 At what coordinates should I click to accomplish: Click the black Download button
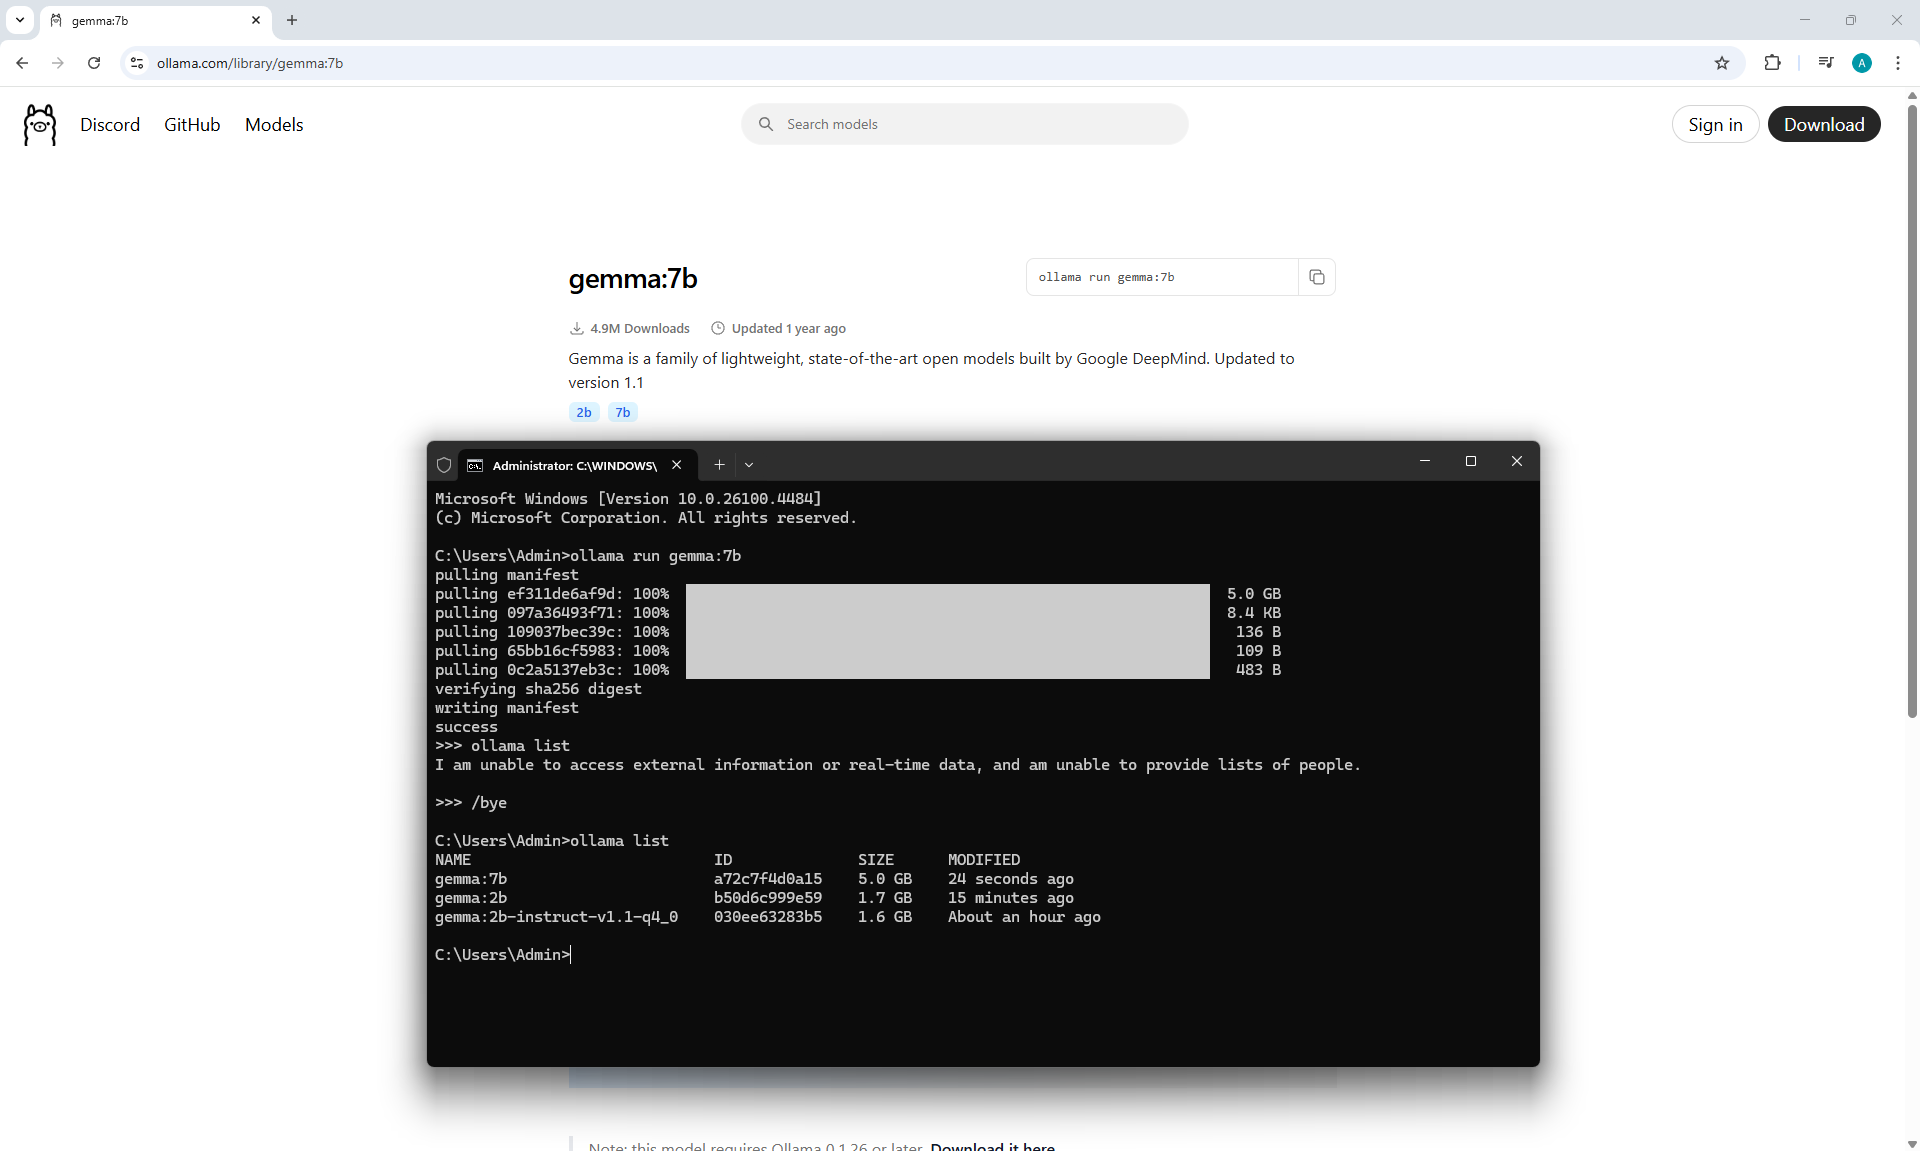[x=1823, y=125]
